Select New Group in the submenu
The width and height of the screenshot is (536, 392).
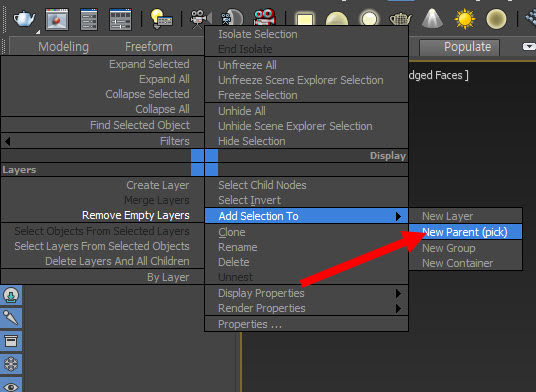pos(465,248)
